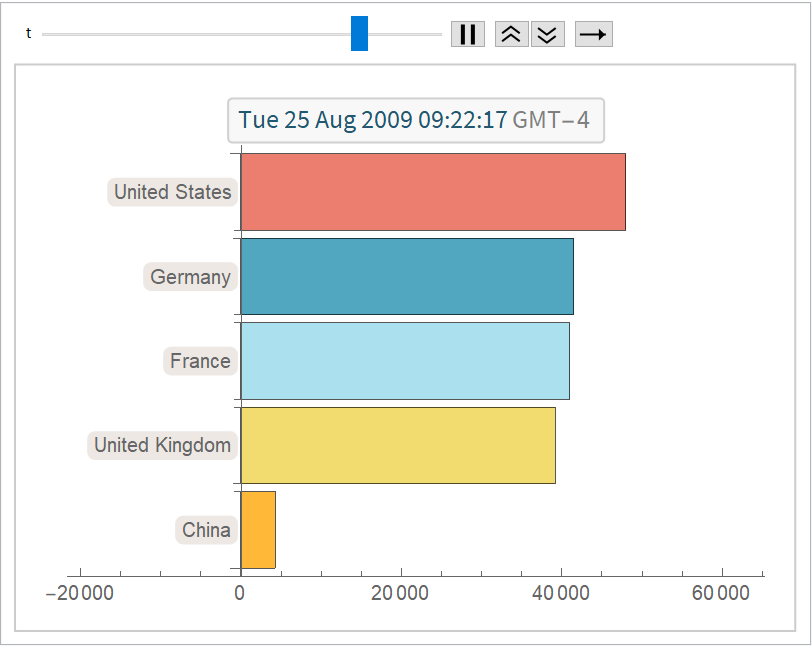Click the United States axis label
This screenshot has width=812, height=648.
tap(172, 192)
